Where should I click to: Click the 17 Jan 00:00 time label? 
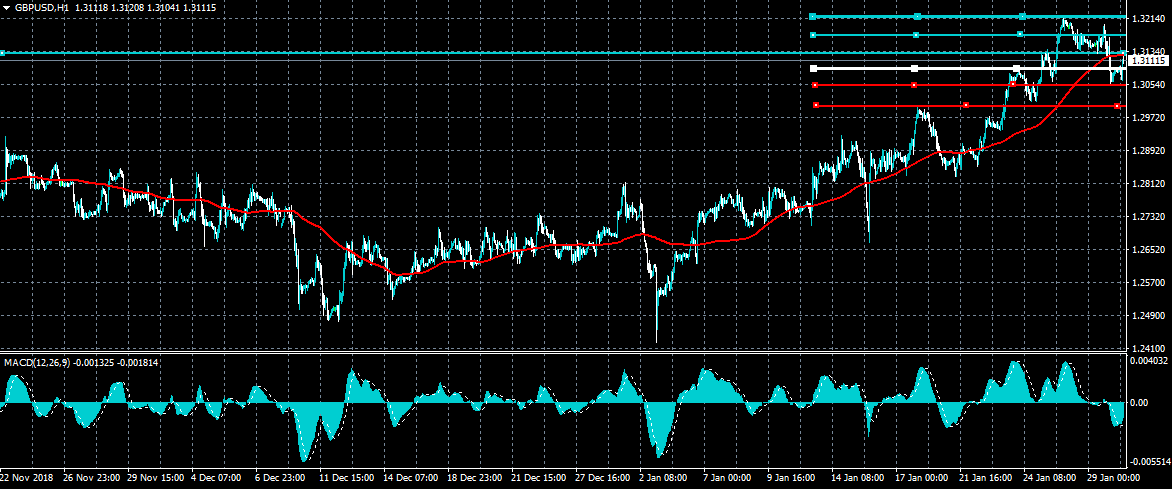[924, 478]
